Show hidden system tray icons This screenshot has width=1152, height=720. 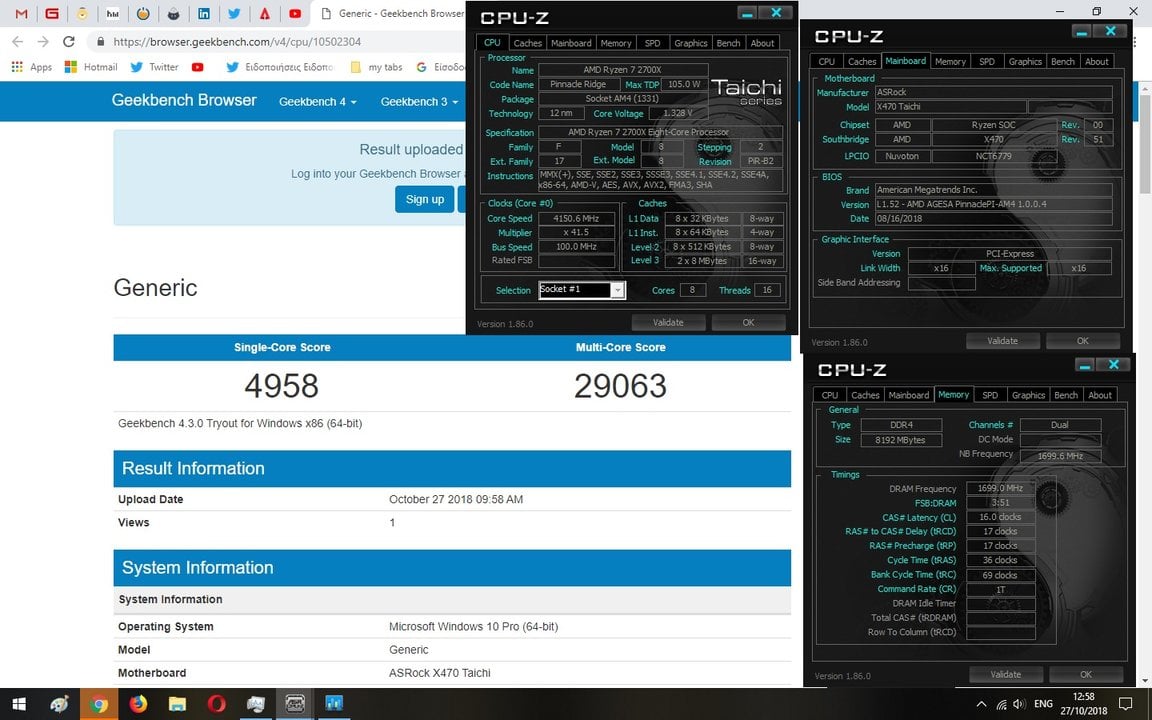[x=981, y=704]
